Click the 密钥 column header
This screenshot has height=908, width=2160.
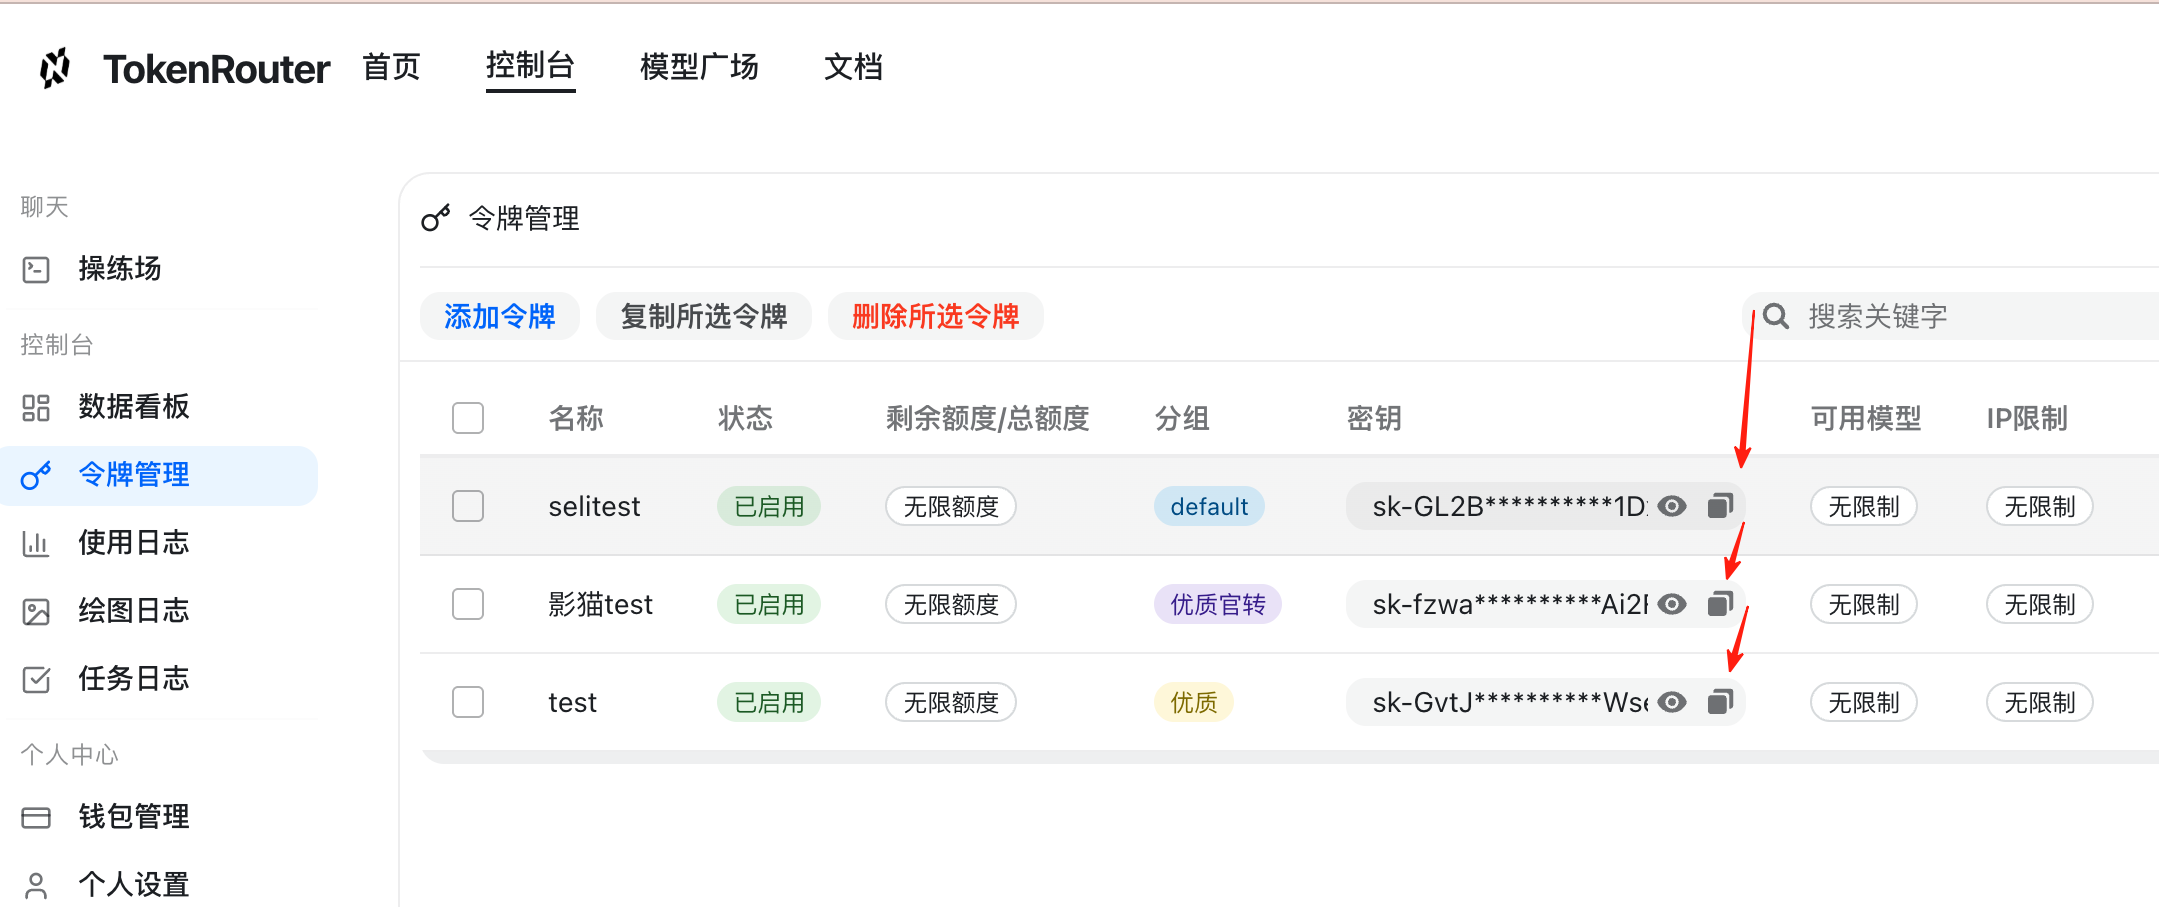(1374, 418)
